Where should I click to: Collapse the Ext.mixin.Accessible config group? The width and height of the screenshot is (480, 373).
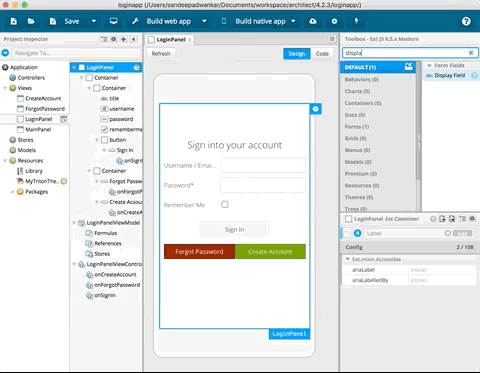348,259
